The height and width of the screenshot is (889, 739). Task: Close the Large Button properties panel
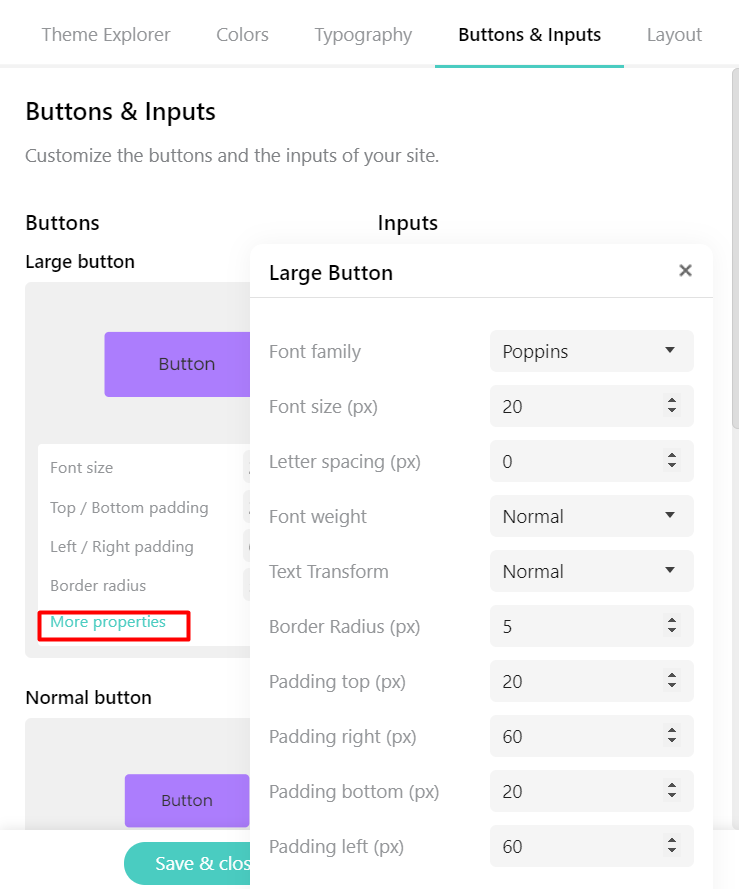[685, 270]
